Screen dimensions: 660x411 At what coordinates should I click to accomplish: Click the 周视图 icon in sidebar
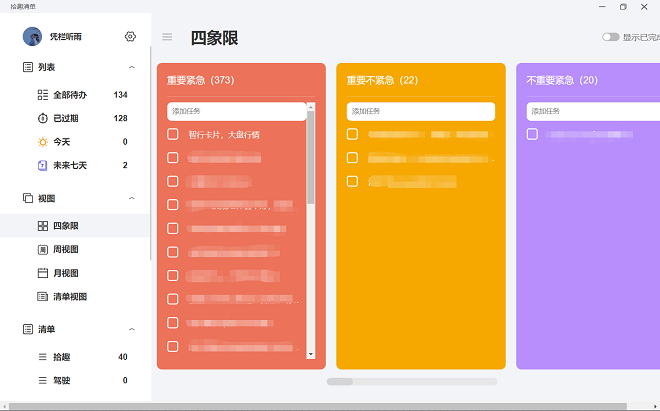[43, 249]
